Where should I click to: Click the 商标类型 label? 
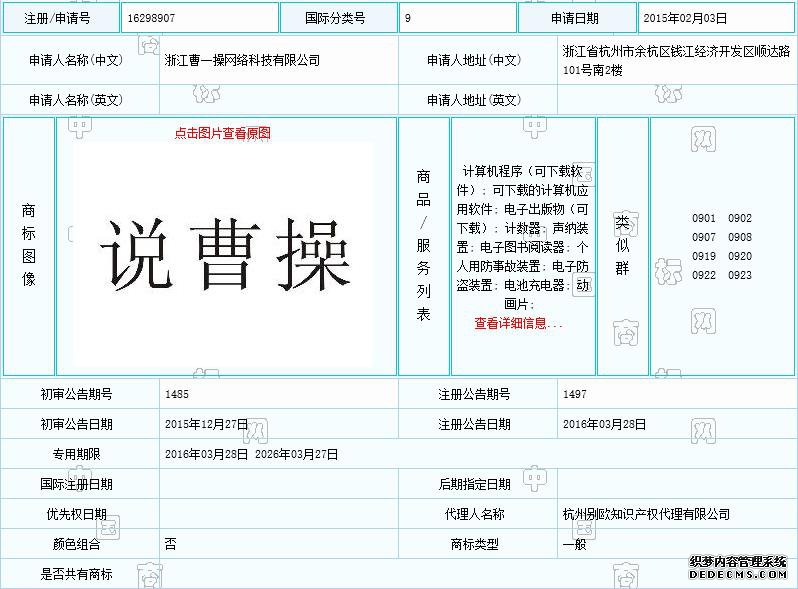point(474,544)
